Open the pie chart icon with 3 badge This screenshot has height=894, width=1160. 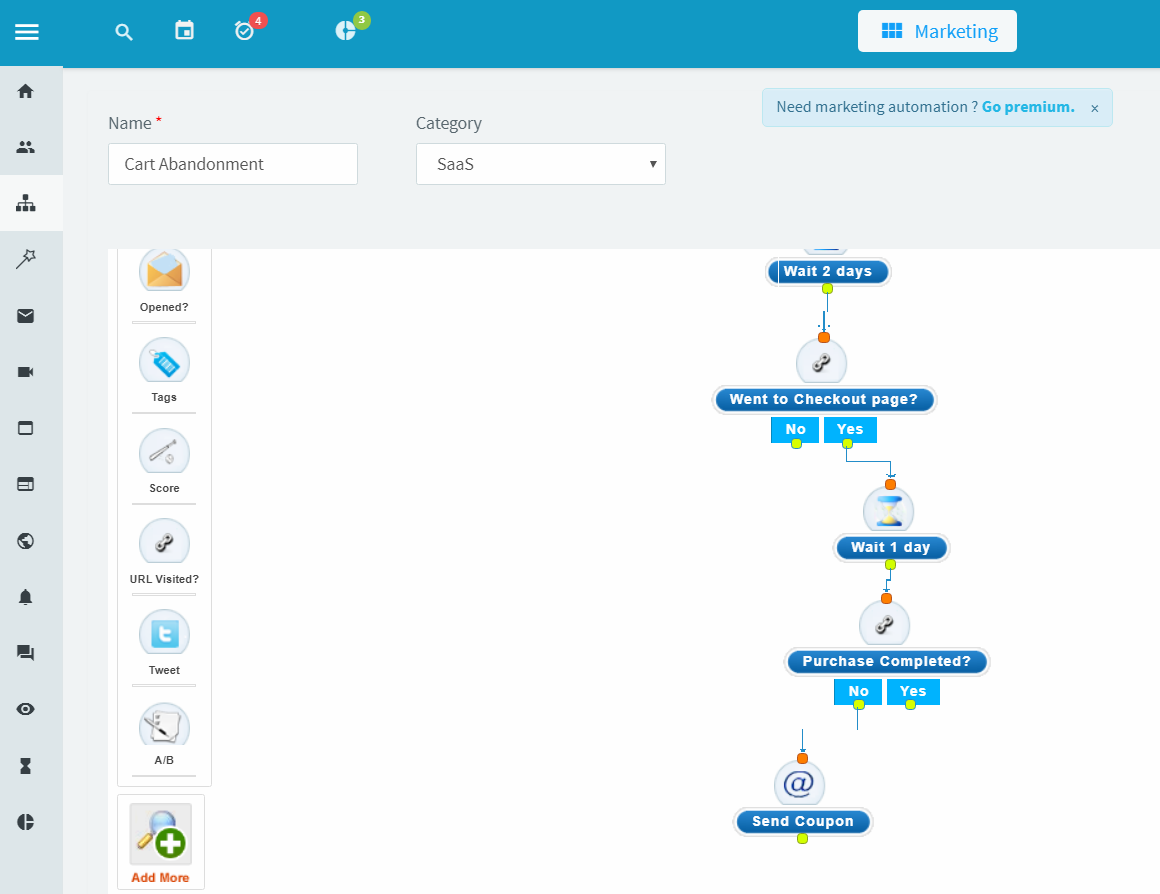pos(345,31)
